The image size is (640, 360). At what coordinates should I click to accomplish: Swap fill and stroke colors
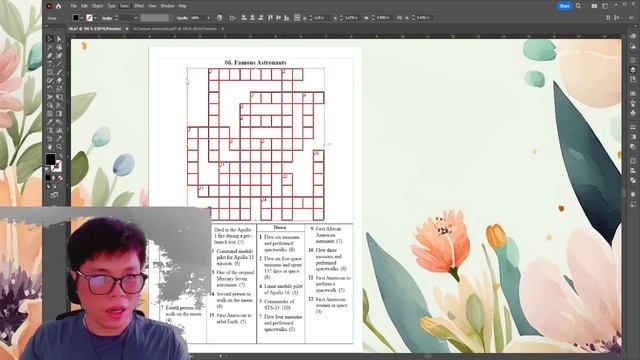pyautogui.click(x=60, y=156)
